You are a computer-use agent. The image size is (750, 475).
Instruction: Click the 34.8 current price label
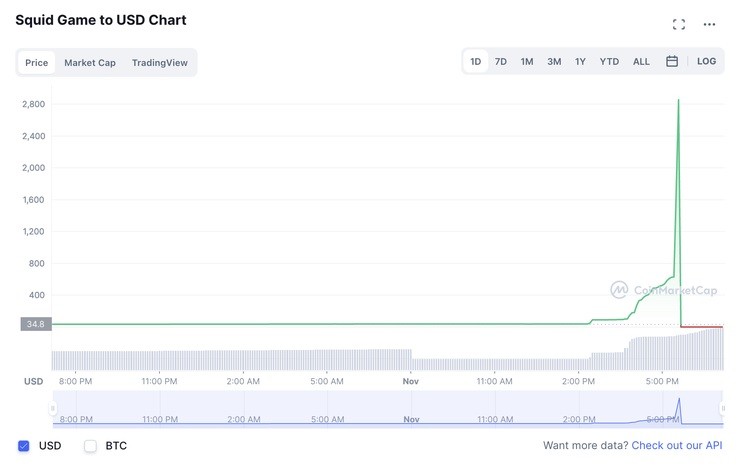(36, 324)
